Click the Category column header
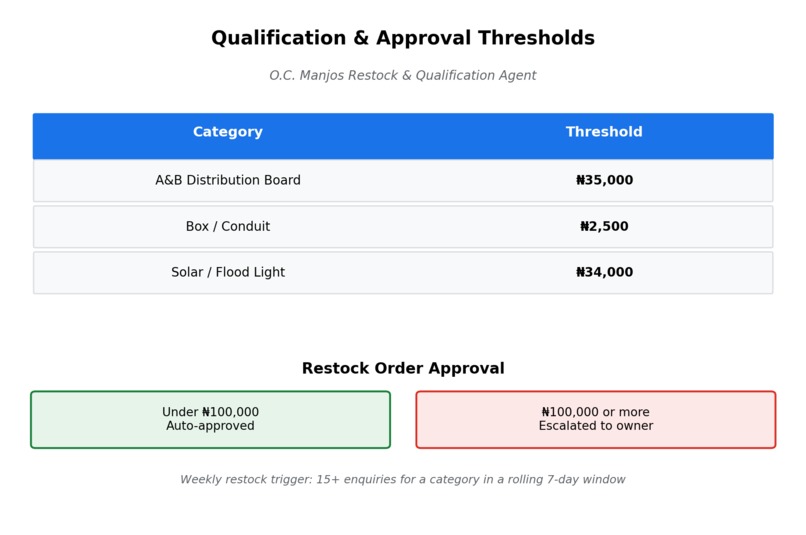The height and width of the screenshot is (535, 806). pyautogui.click(x=228, y=132)
